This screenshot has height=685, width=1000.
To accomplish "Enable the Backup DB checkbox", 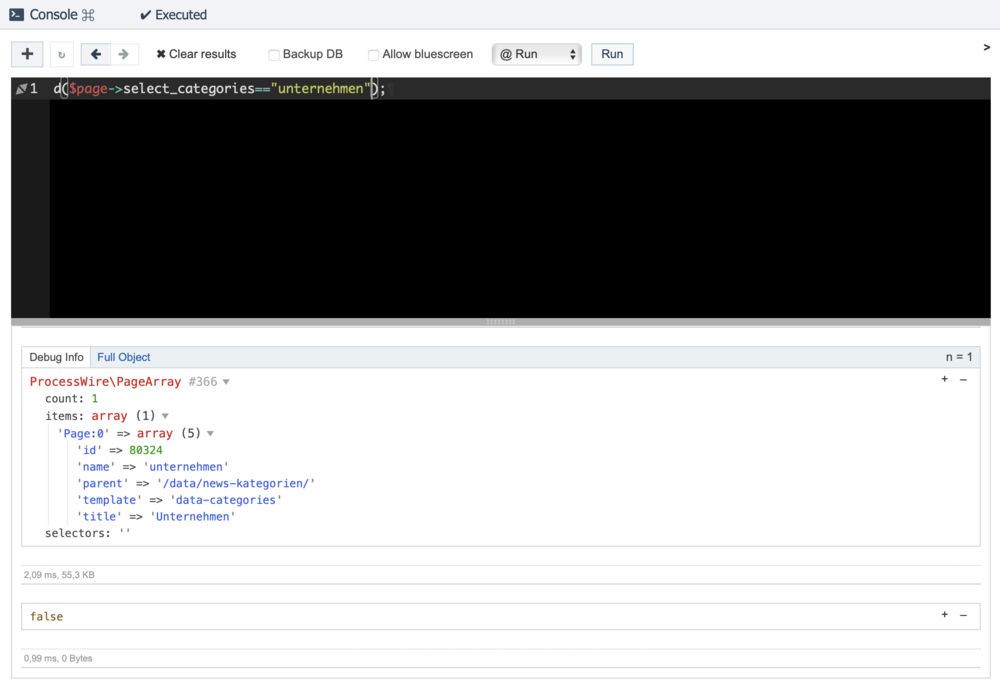I will point(273,55).
